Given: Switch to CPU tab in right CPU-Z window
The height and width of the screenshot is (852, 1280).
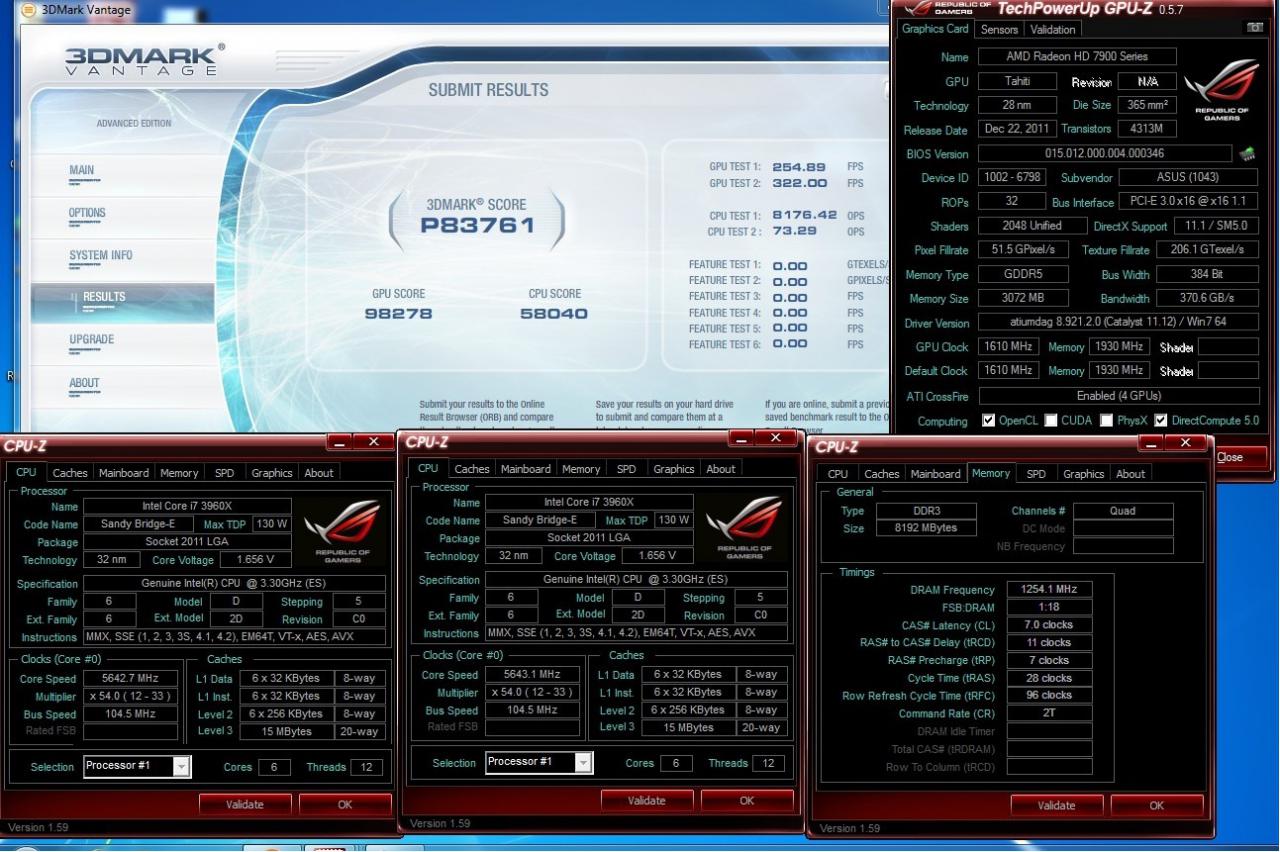Looking at the screenshot, I should click(838, 474).
